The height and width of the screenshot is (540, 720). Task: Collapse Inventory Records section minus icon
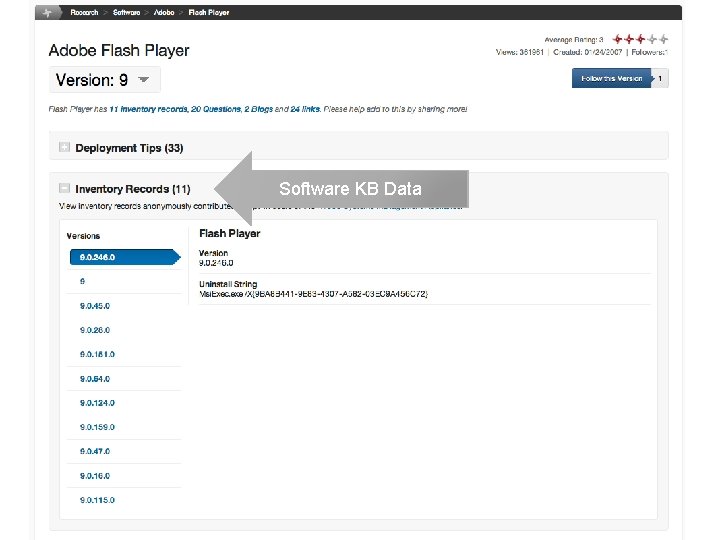(x=64, y=188)
